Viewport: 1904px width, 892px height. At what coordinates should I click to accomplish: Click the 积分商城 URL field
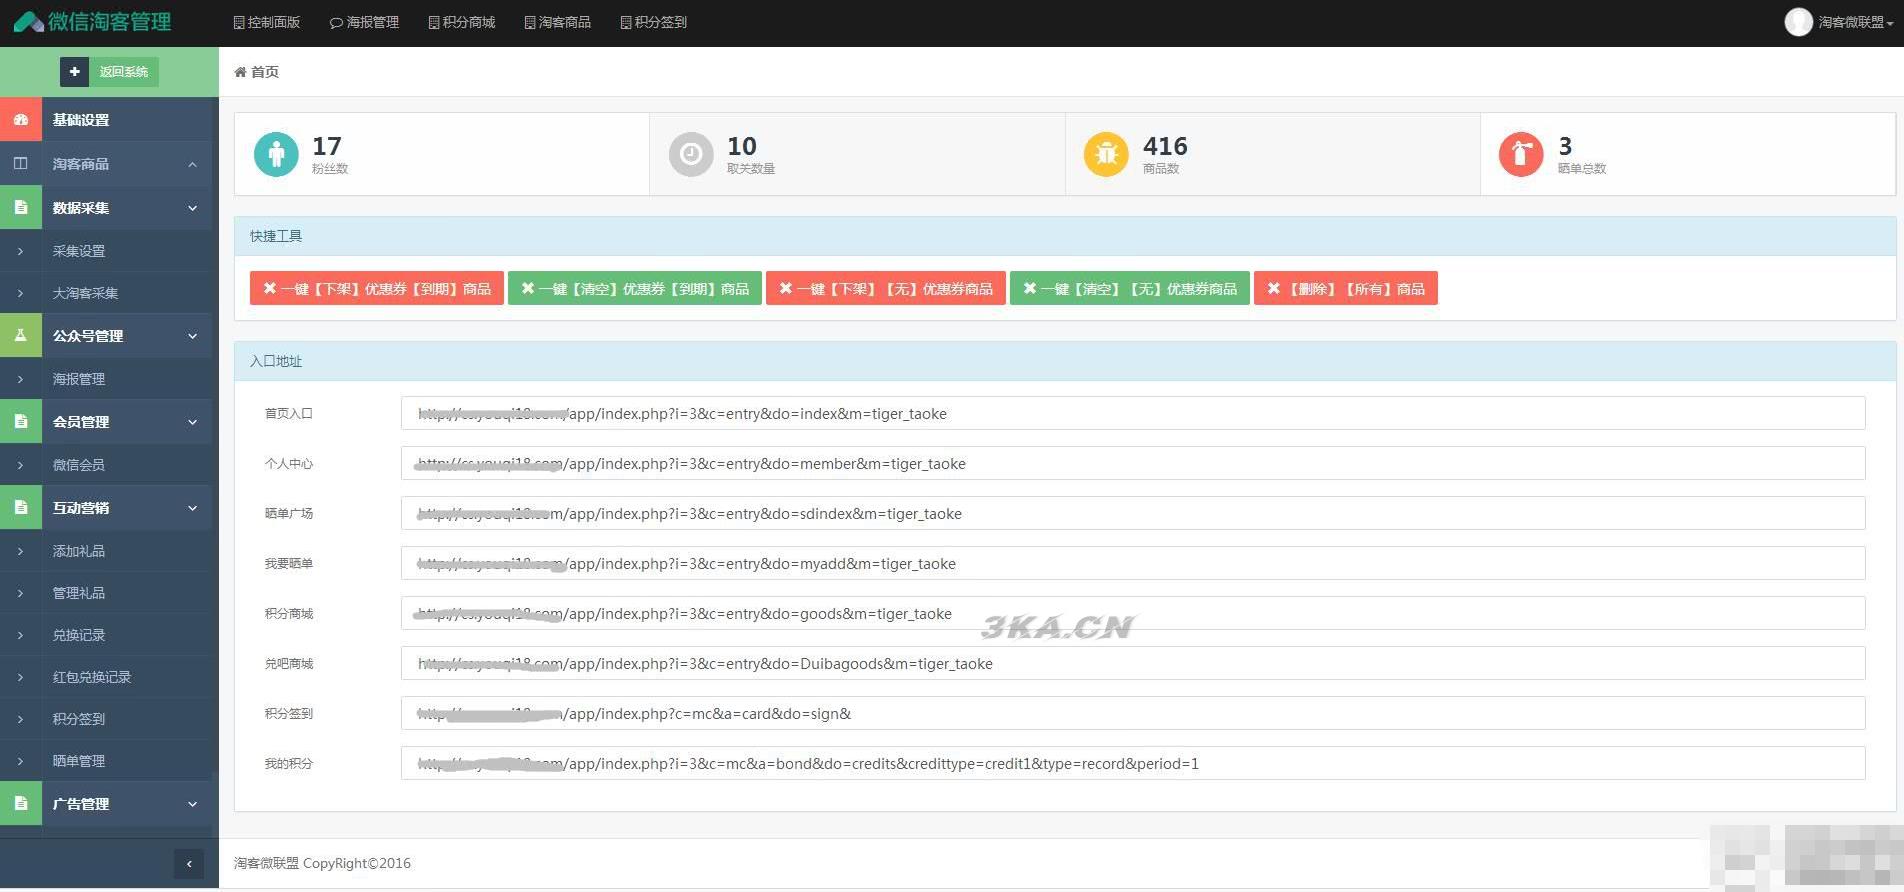click(x=1133, y=613)
